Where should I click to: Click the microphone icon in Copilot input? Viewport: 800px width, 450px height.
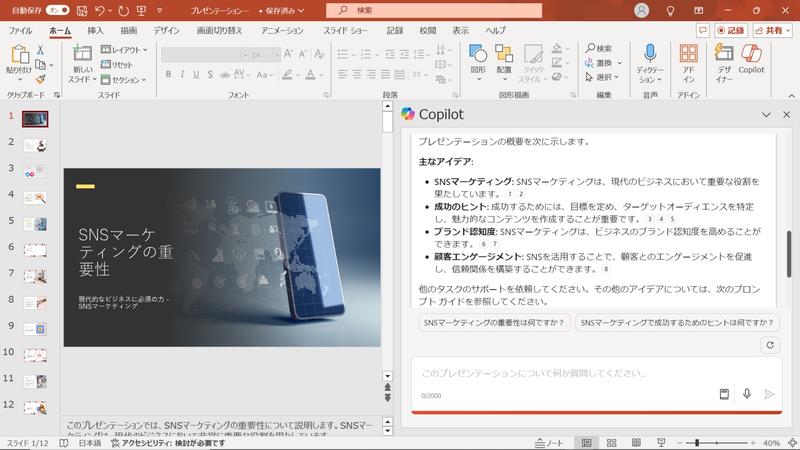coord(746,394)
